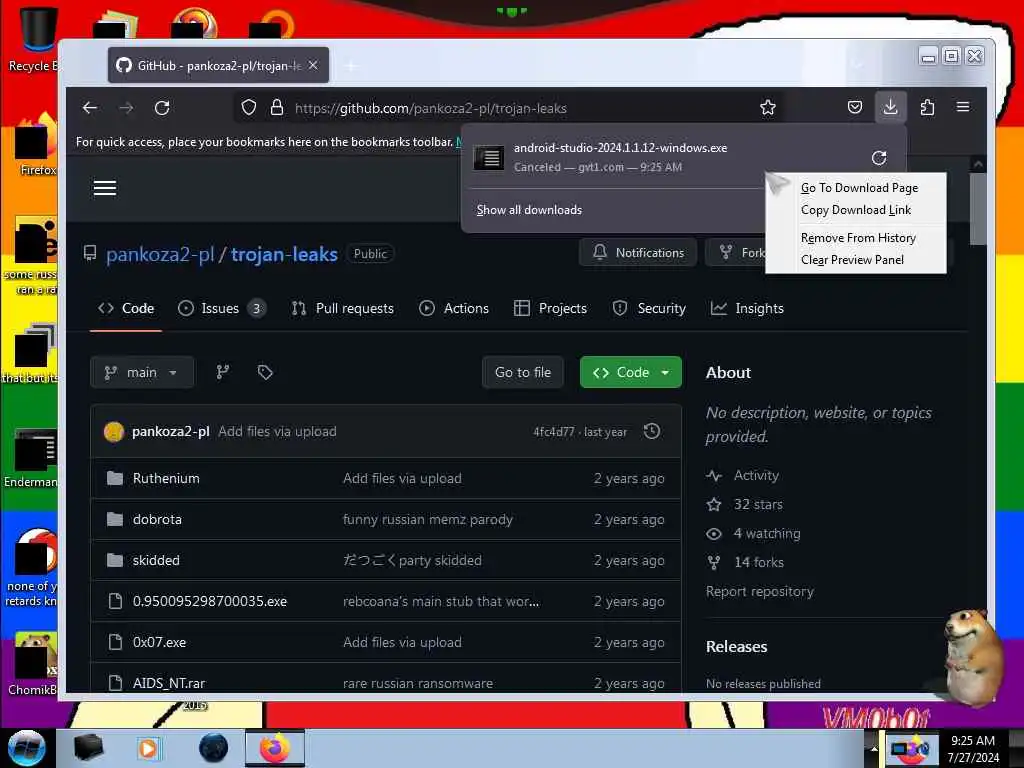The height and width of the screenshot is (768, 1024).
Task: Choose Copy Download Link
Action: pos(856,210)
